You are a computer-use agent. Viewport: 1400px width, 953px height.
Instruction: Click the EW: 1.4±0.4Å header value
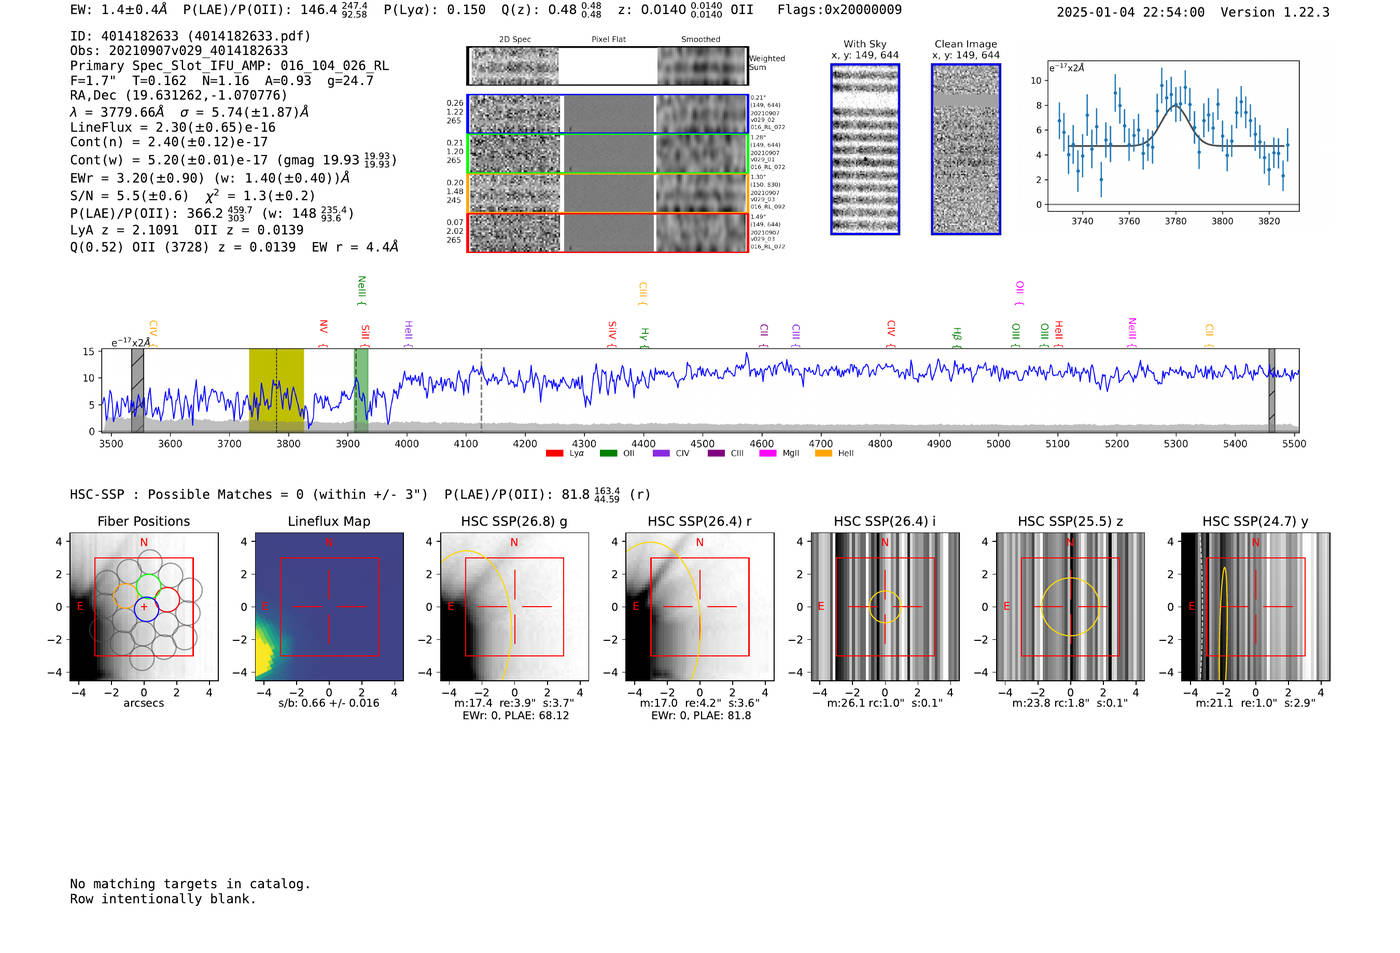click(119, 10)
